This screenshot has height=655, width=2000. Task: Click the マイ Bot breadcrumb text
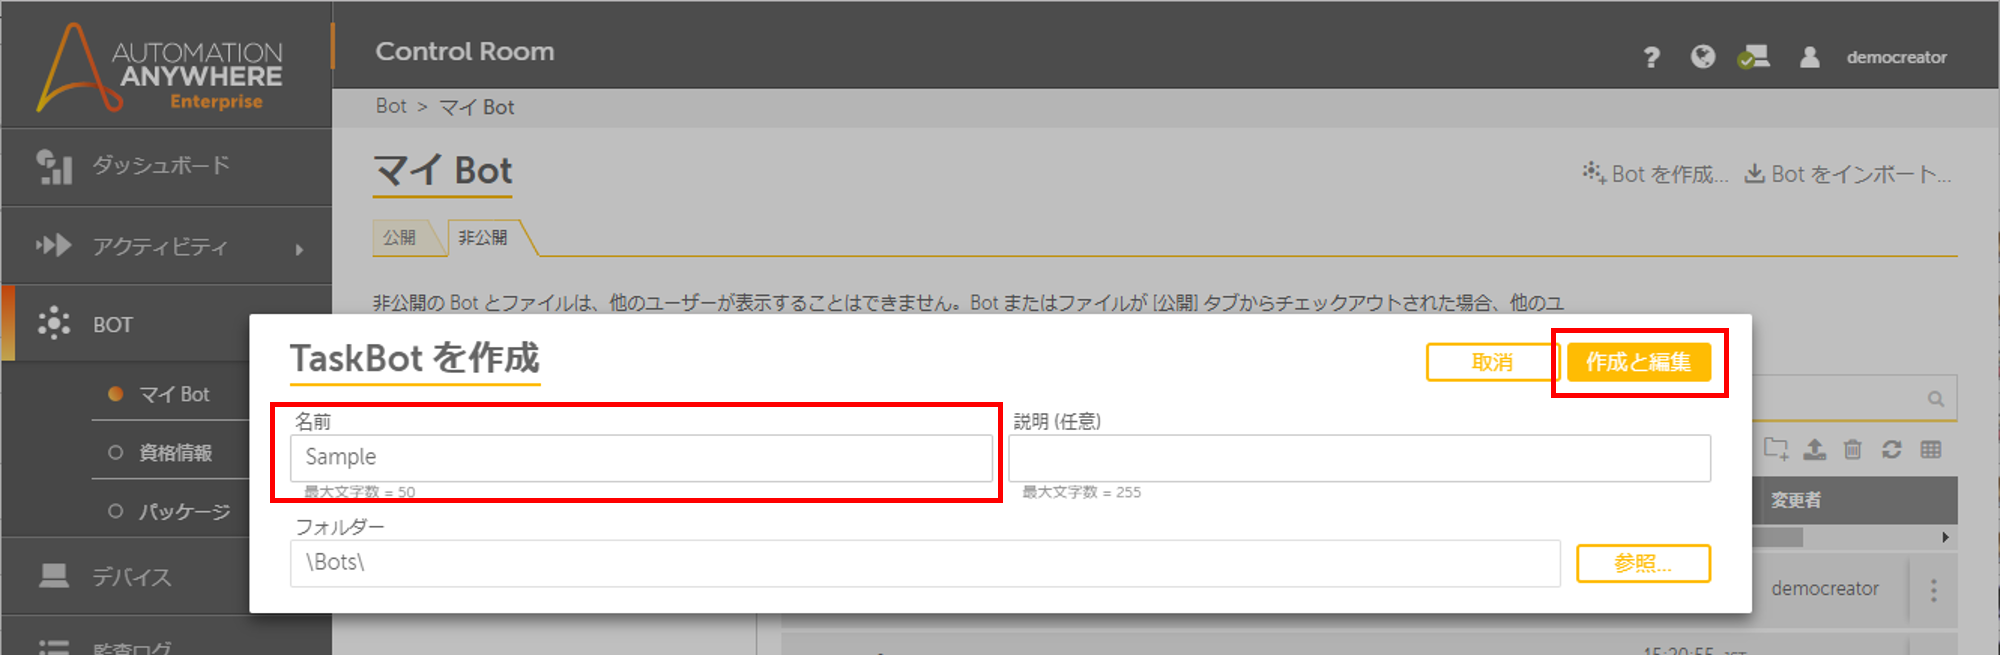click(477, 107)
